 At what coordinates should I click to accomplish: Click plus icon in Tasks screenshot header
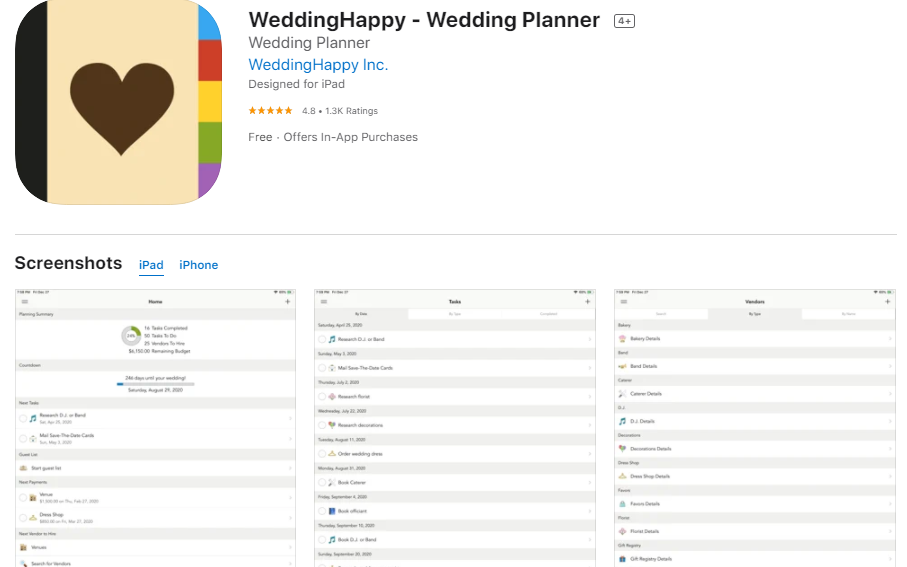click(587, 301)
